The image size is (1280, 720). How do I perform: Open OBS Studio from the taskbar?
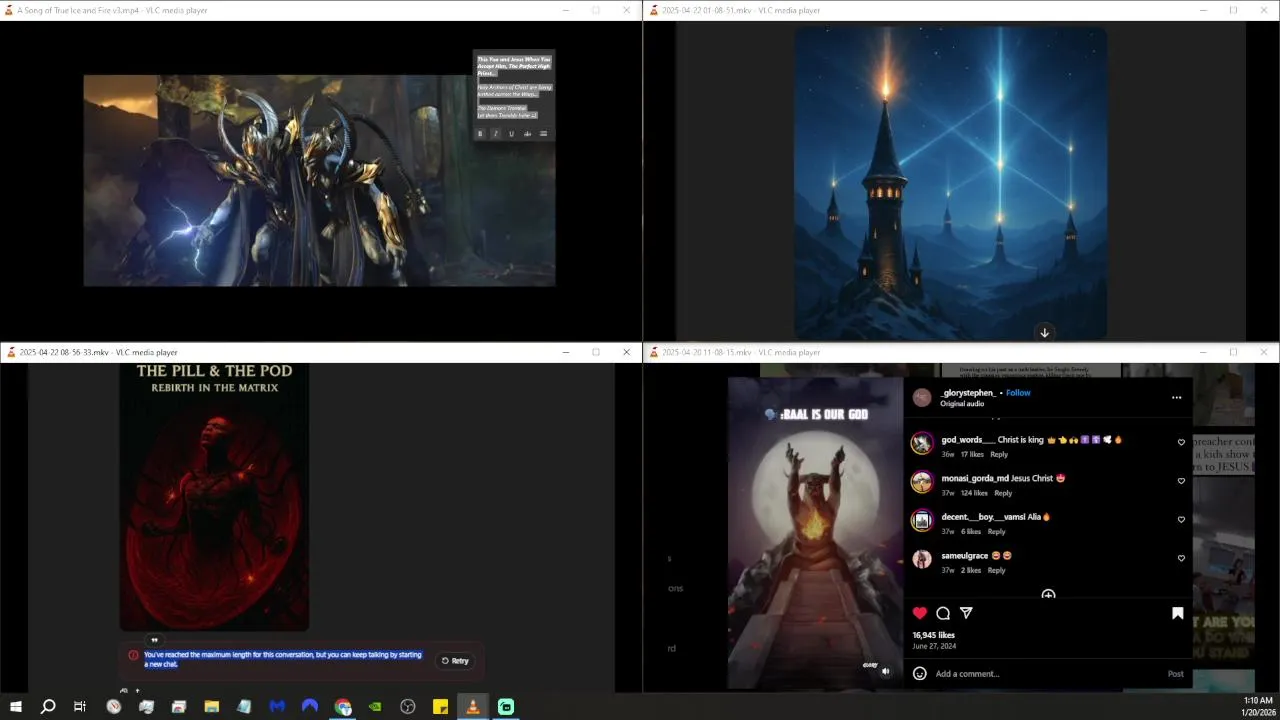pos(408,707)
